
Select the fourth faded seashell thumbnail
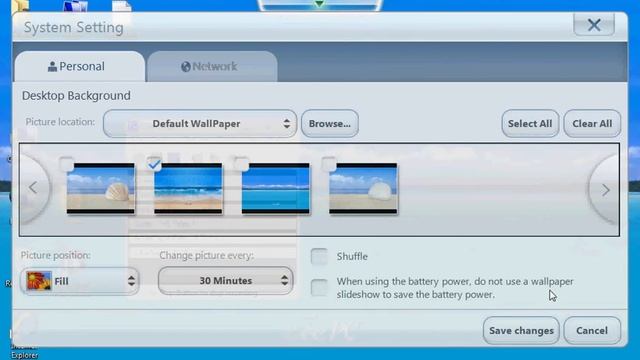pos(363,189)
